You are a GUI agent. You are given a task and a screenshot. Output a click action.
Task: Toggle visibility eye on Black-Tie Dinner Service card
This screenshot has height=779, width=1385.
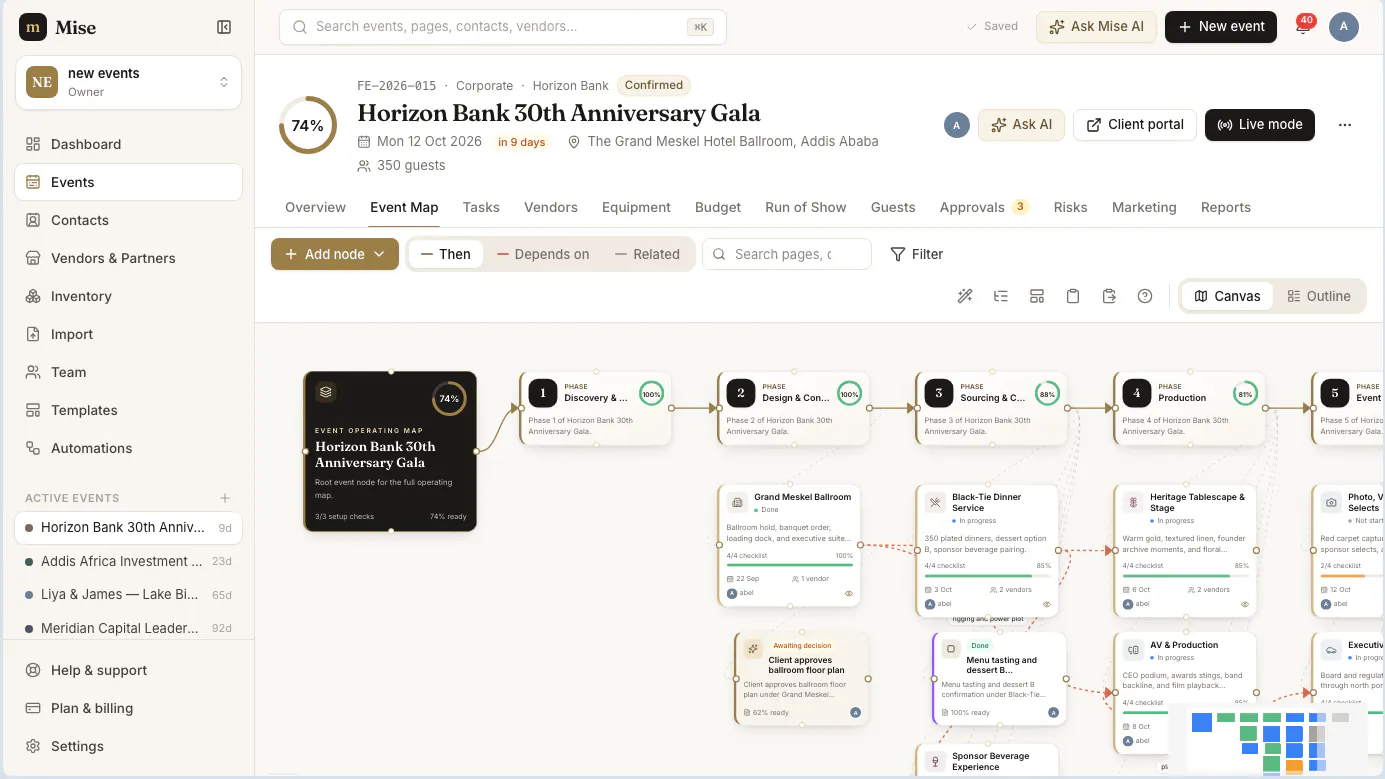pos(1047,604)
